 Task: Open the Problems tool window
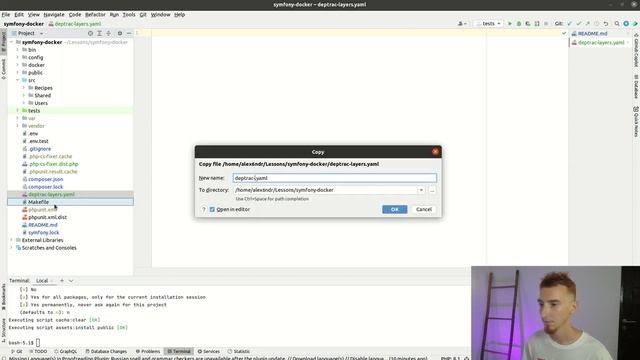148,351
